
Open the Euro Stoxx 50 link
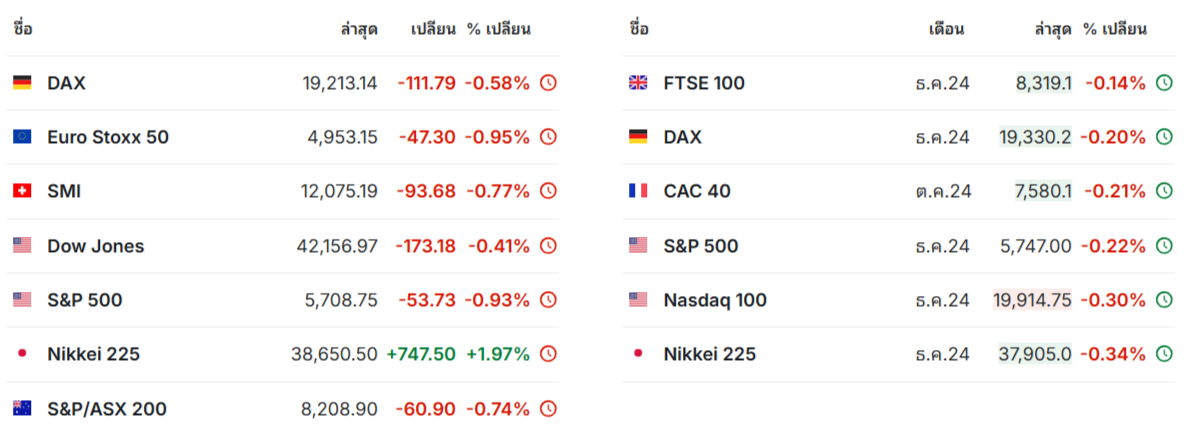pyautogui.click(x=108, y=137)
